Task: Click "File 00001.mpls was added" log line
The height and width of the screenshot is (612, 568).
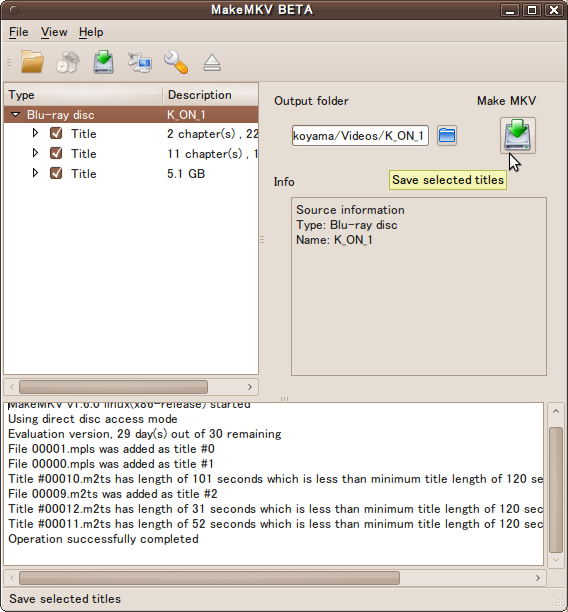Action: pos(111,449)
